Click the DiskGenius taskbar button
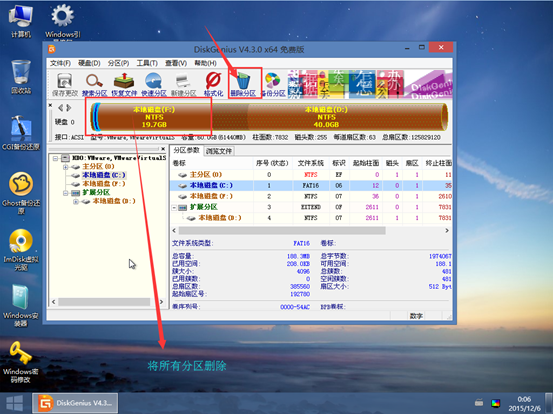553x414 pixels. point(75,403)
